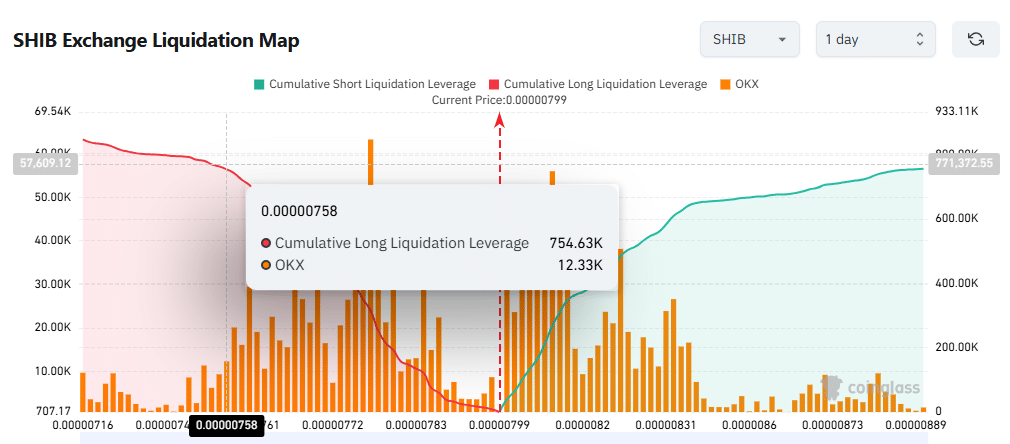Click the 771,372.55 right axis marker
This screenshot has height=444, width=1010.
pyautogui.click(x=963, y=163)
